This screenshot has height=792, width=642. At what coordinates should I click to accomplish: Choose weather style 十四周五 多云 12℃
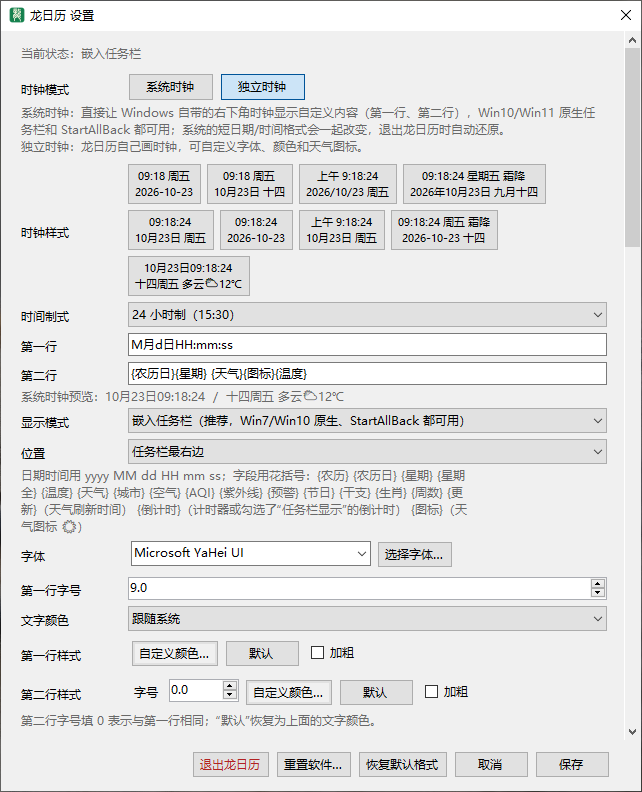[x=188, y=276]
